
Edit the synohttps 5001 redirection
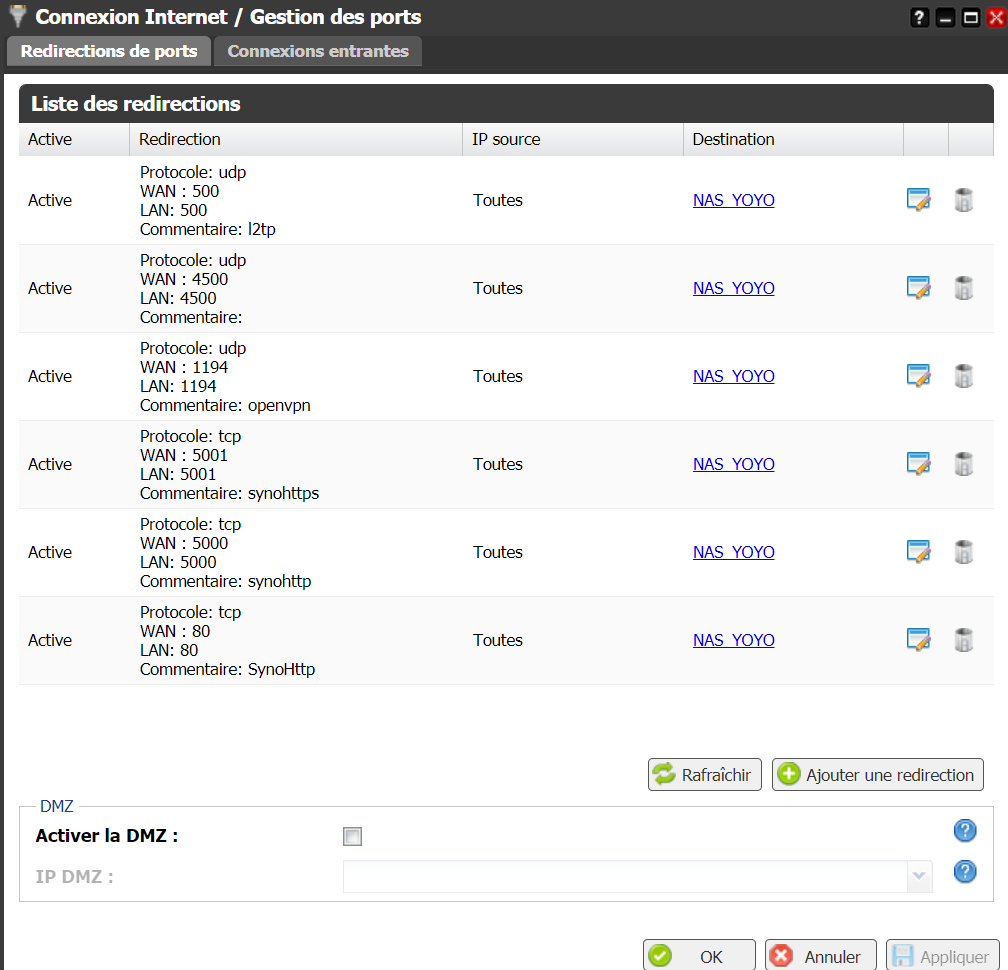pos(918,464)
